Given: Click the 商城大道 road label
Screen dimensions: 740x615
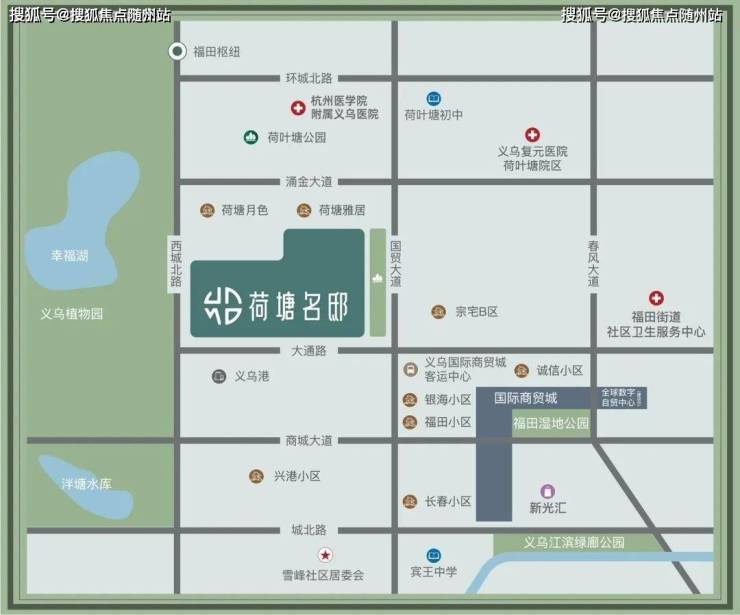Looking at the screenshot, I should click(309, 440).
